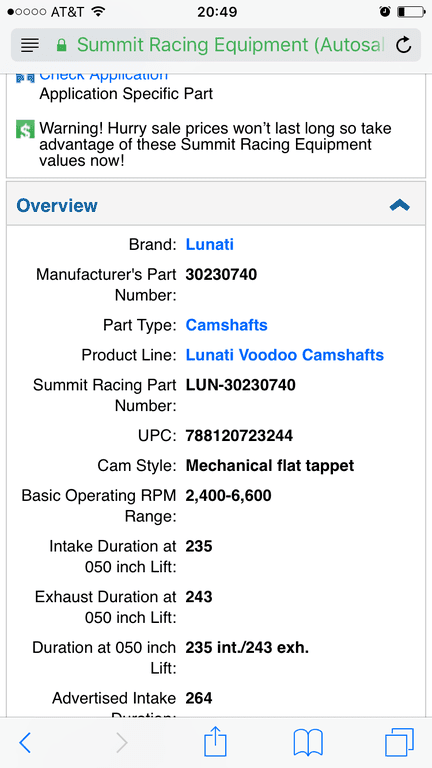Screen dimensions: 432x768
Task: Tap the alarm clock status icon
Action: click(385, 12)
